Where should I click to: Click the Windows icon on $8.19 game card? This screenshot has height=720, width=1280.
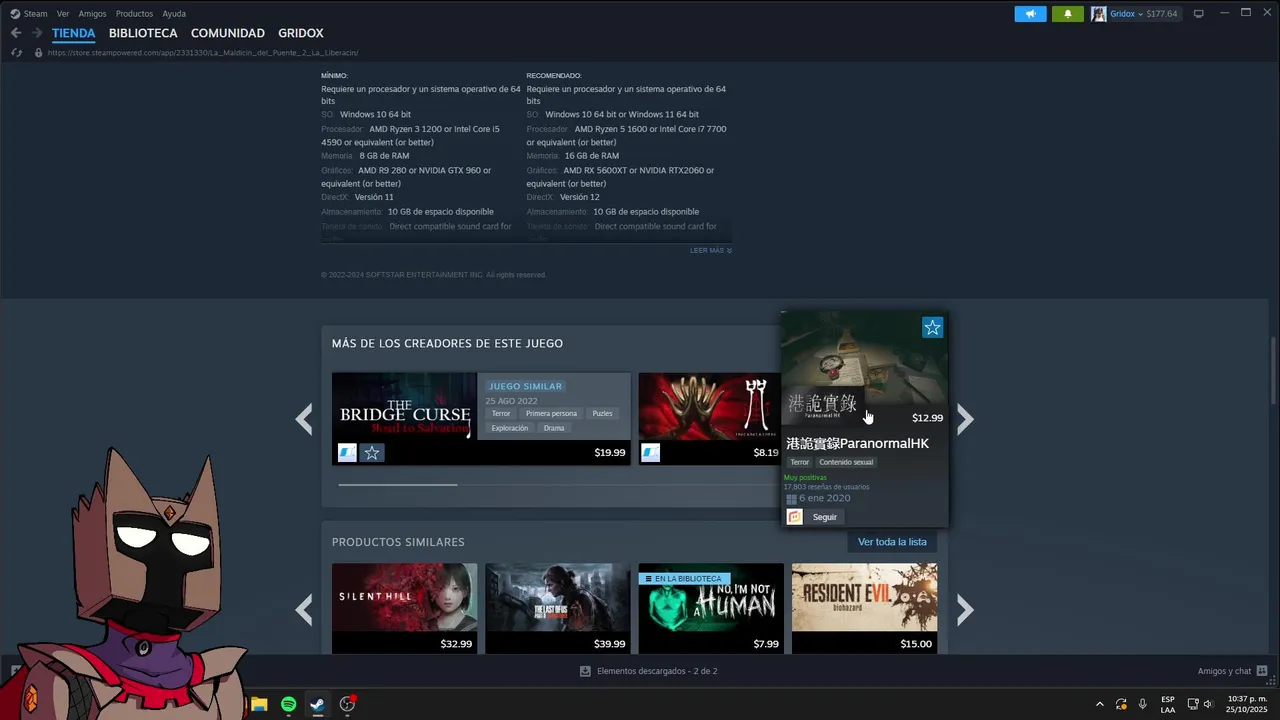651,453
